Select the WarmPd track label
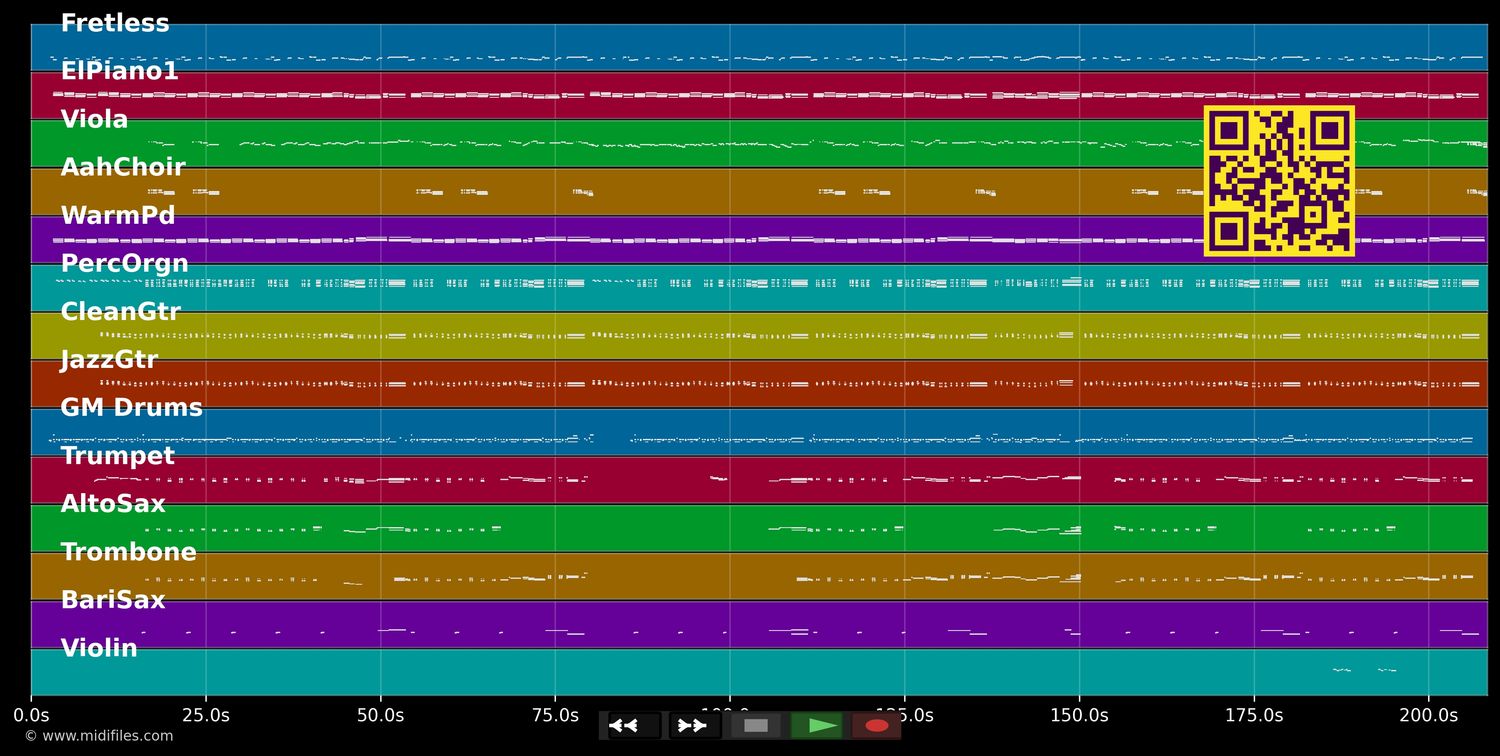 tap(118, 216)
